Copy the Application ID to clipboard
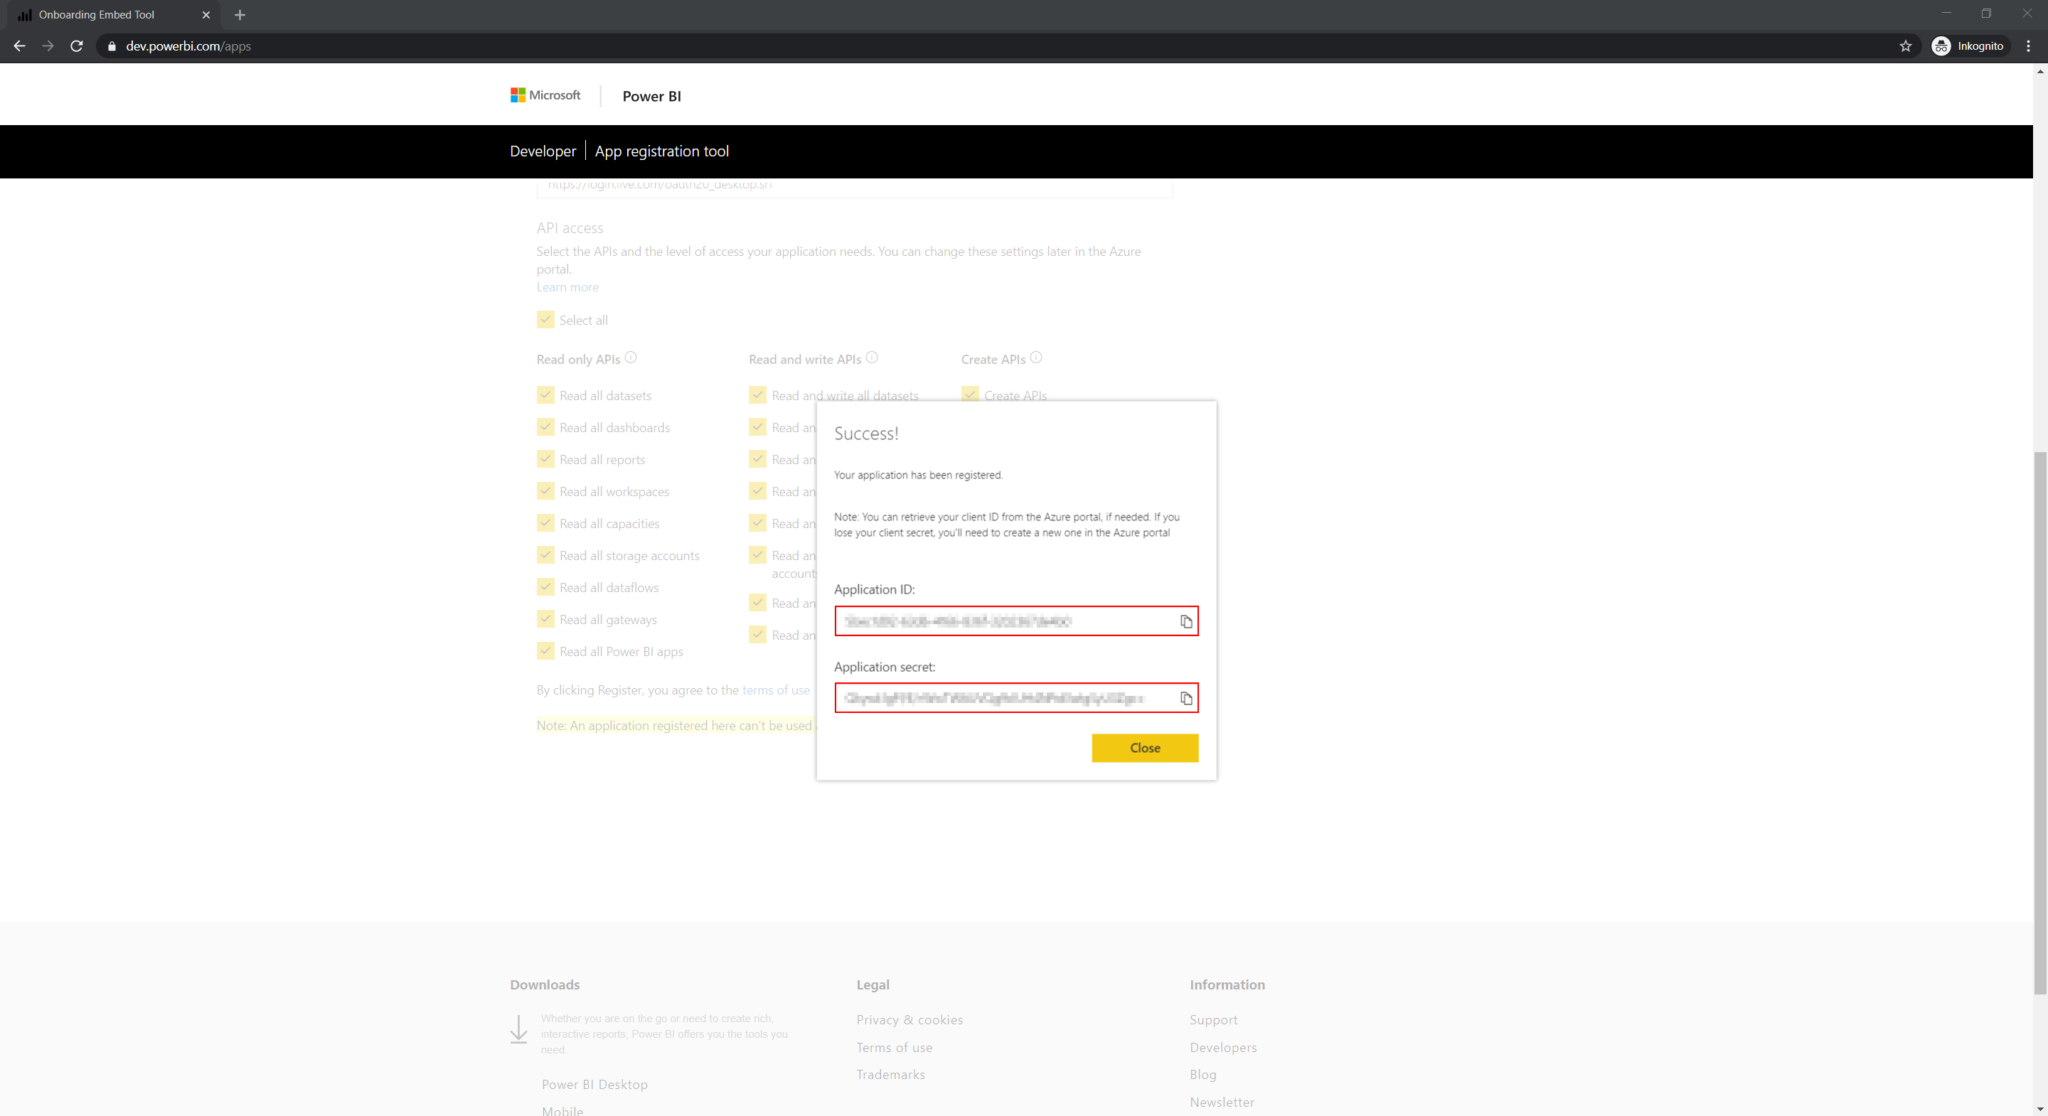Image resolution: width=2048 pixels, height=1116 pixels. click(1186, 621)
